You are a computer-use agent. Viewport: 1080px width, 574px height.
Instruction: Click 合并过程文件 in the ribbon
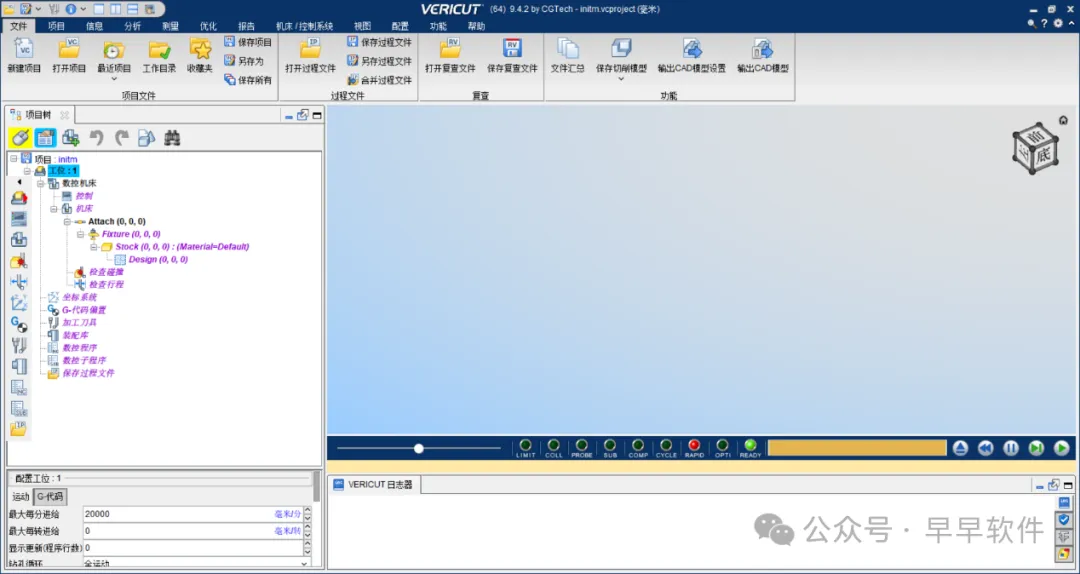point(379,80)
